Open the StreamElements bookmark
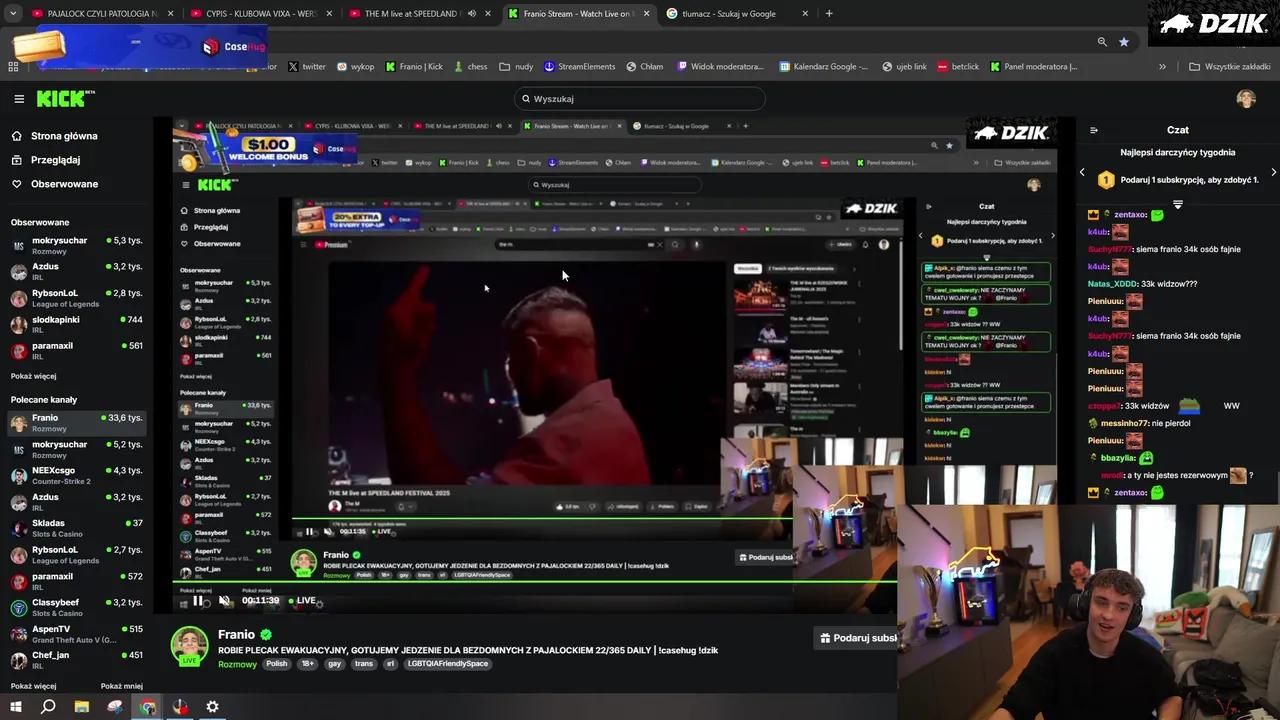 [x=580, y=67]
